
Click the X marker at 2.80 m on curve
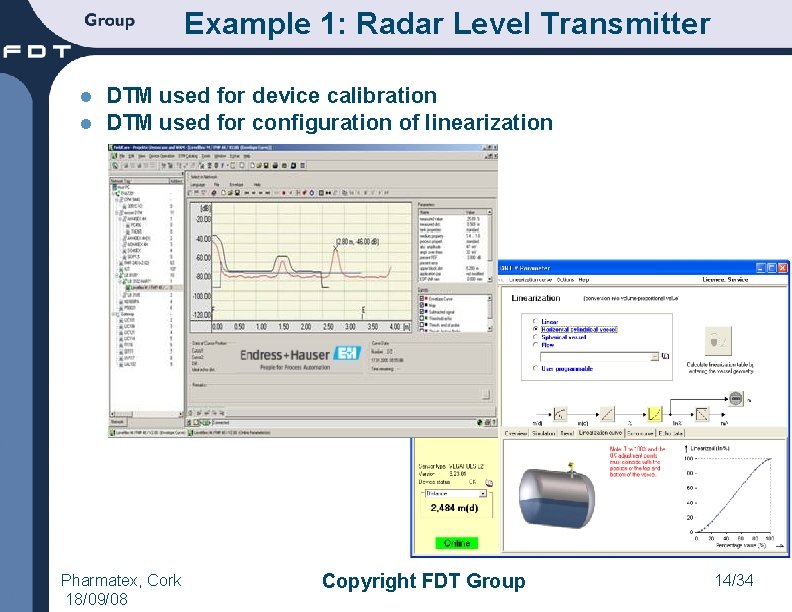(x=337, y=246)
